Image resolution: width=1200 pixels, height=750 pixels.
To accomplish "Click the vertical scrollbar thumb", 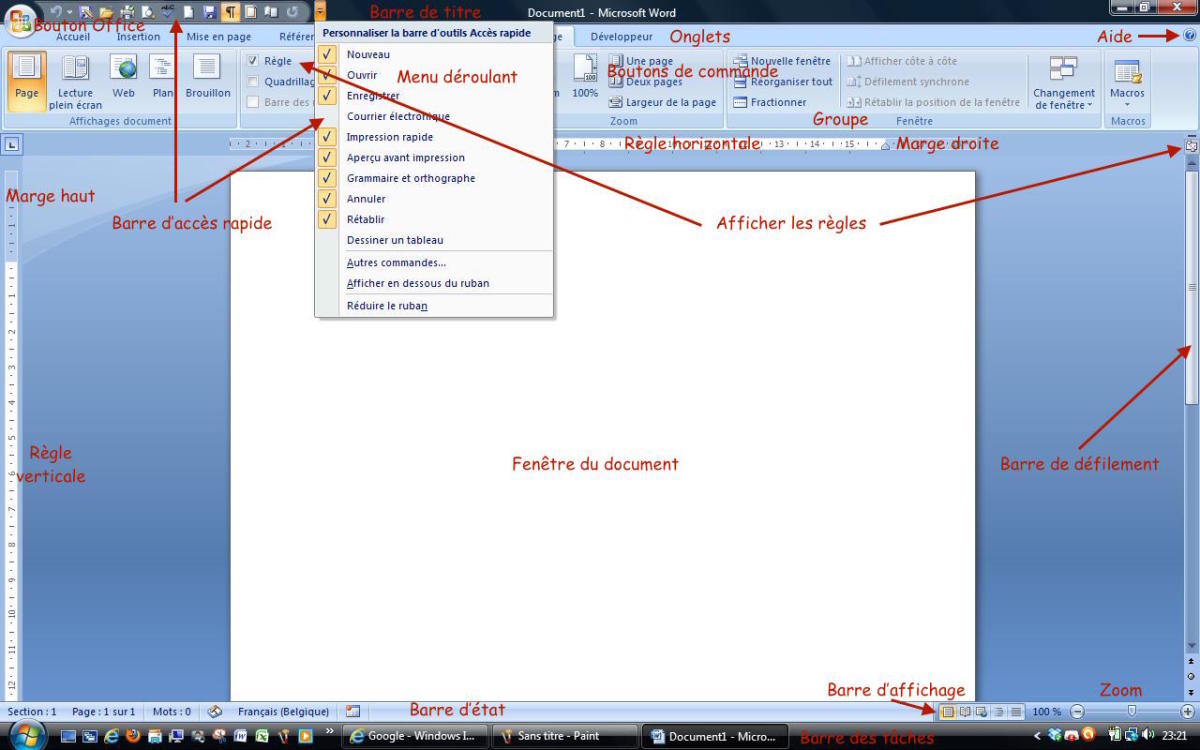I will point(1191,287).
